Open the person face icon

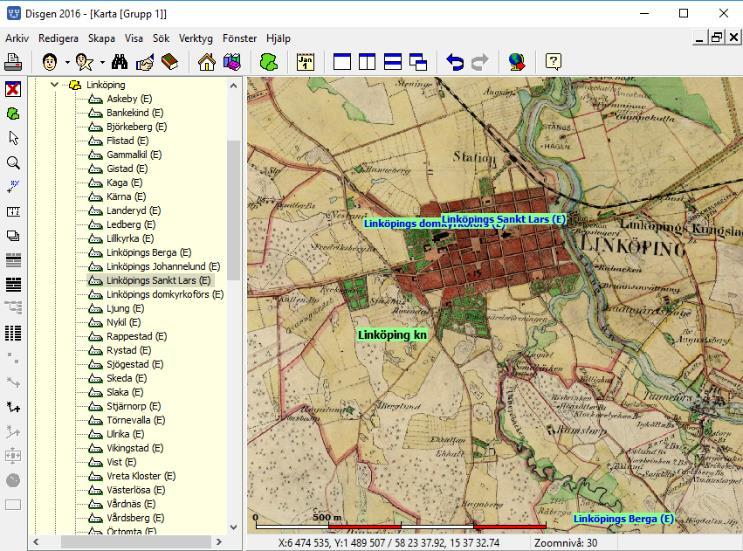[x=50, y=62]
